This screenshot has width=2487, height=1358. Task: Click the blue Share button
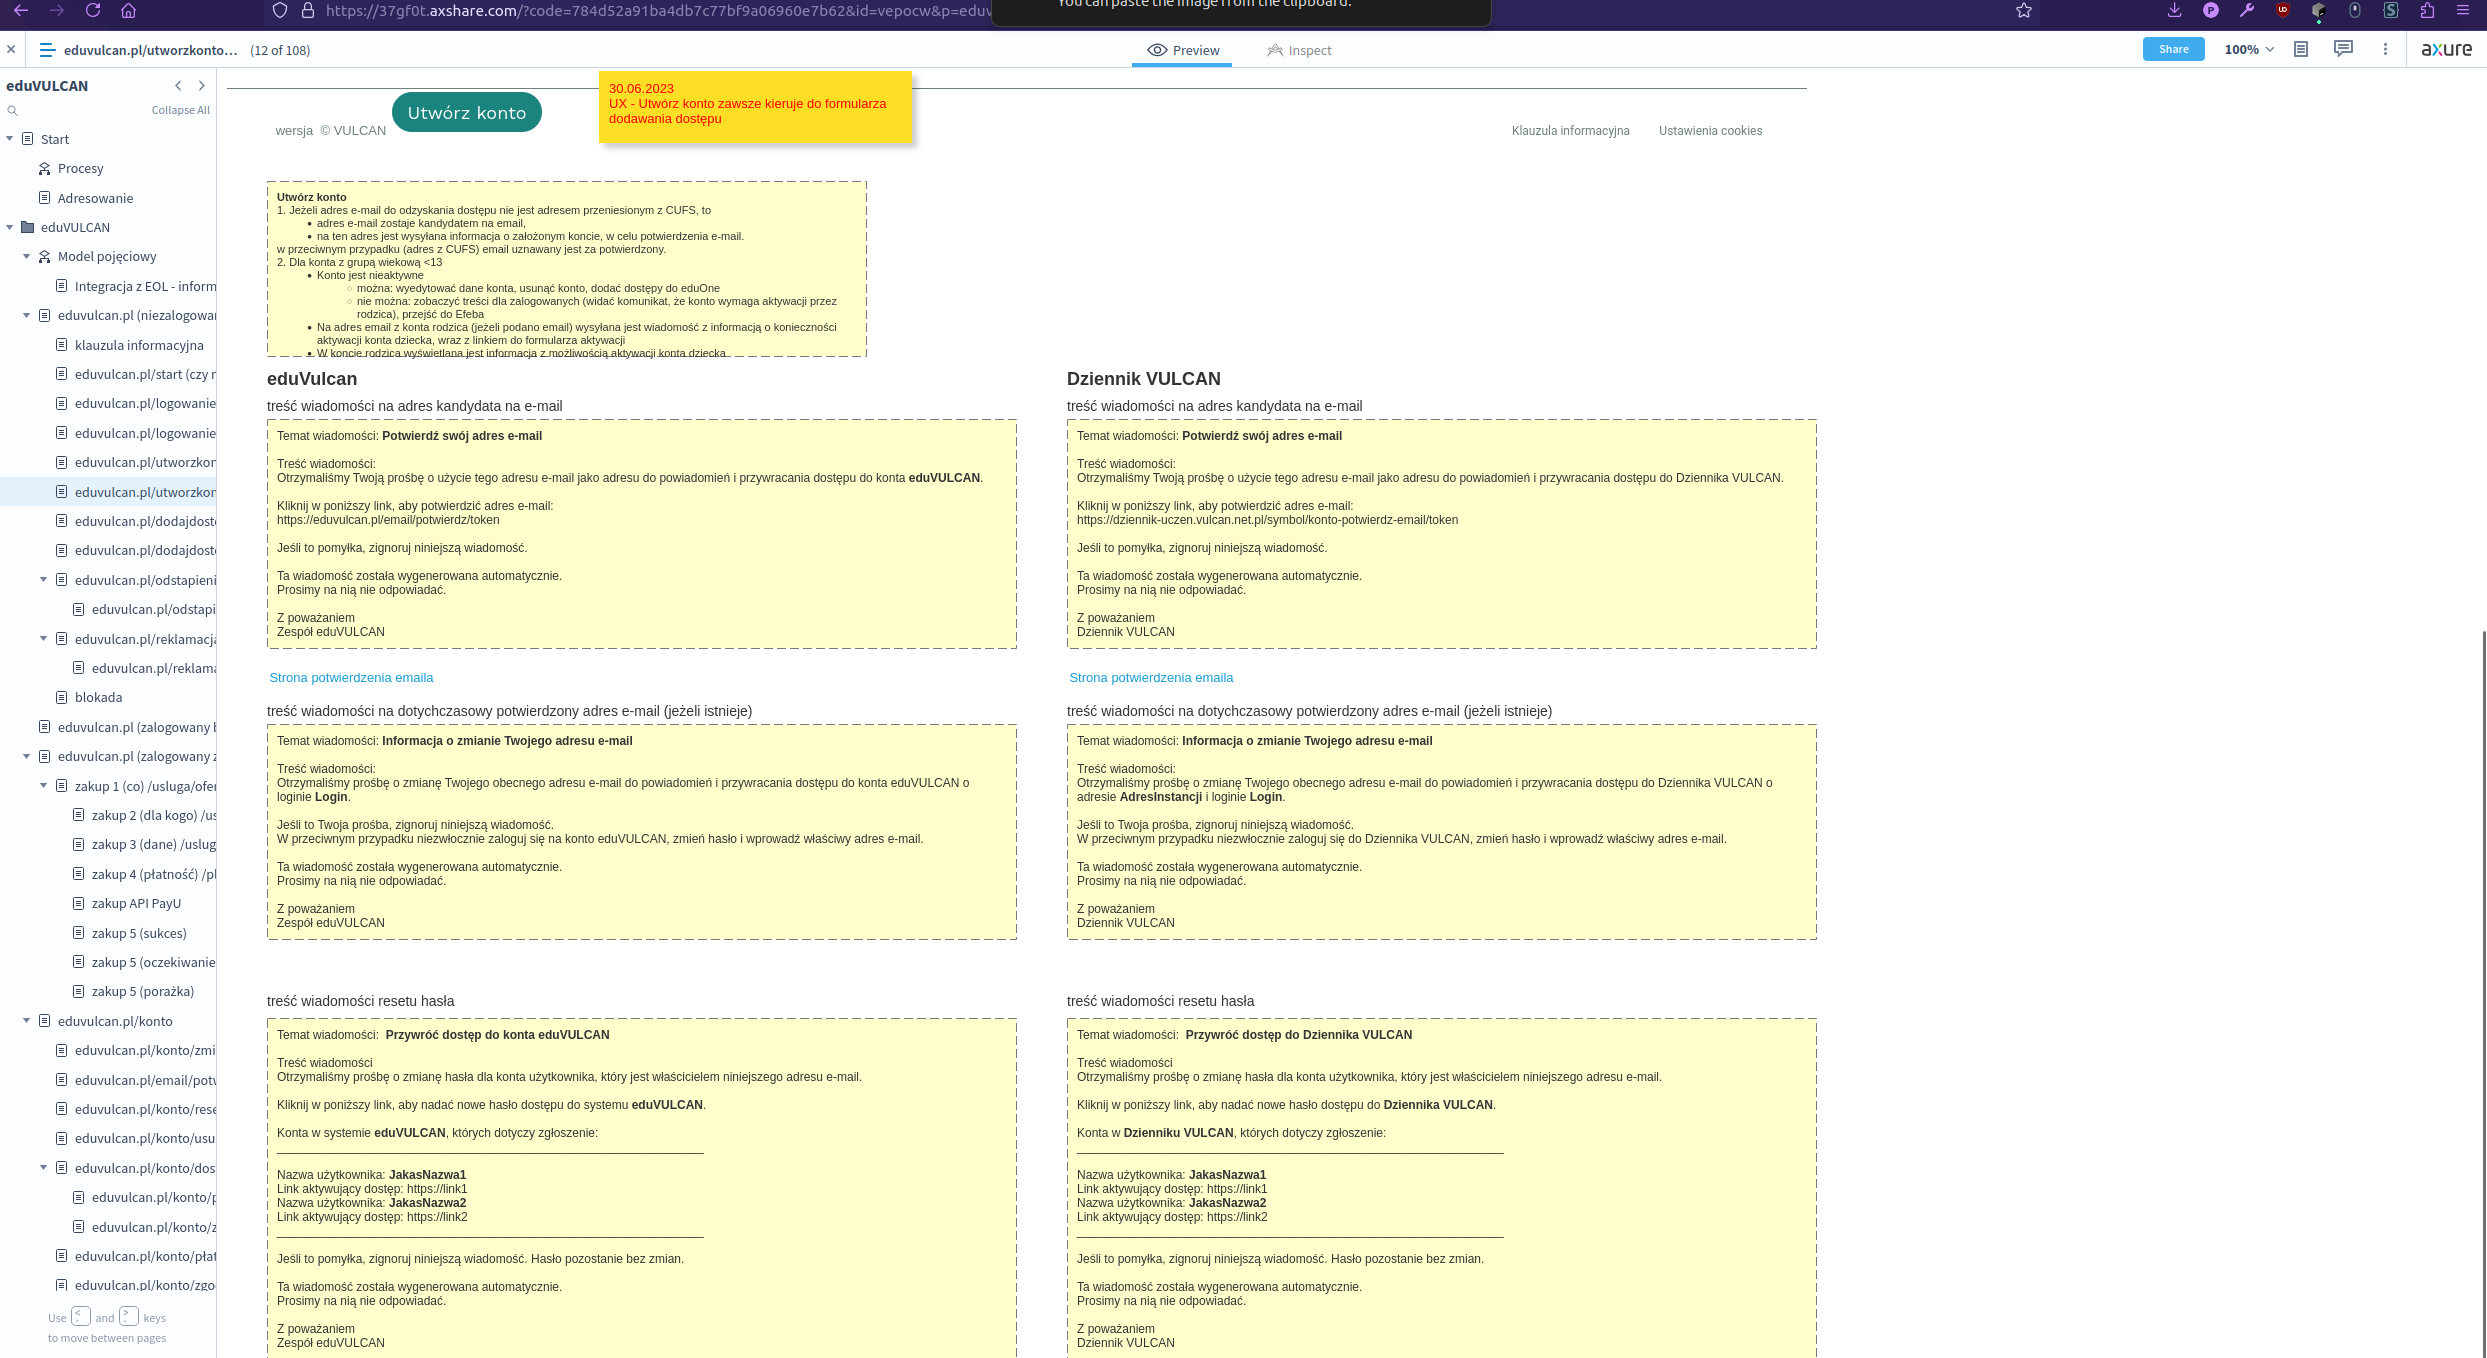pyautogui.click(x=2173, y=49)
